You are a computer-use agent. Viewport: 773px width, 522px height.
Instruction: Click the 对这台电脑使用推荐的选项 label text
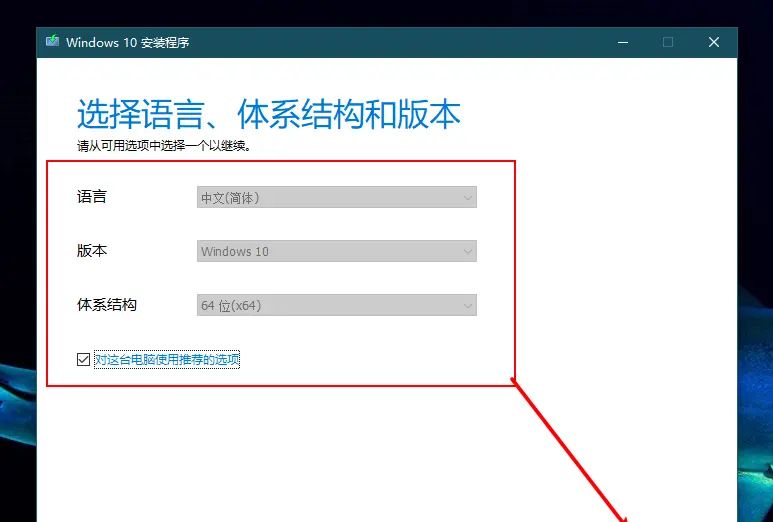(x=167, y=359)
